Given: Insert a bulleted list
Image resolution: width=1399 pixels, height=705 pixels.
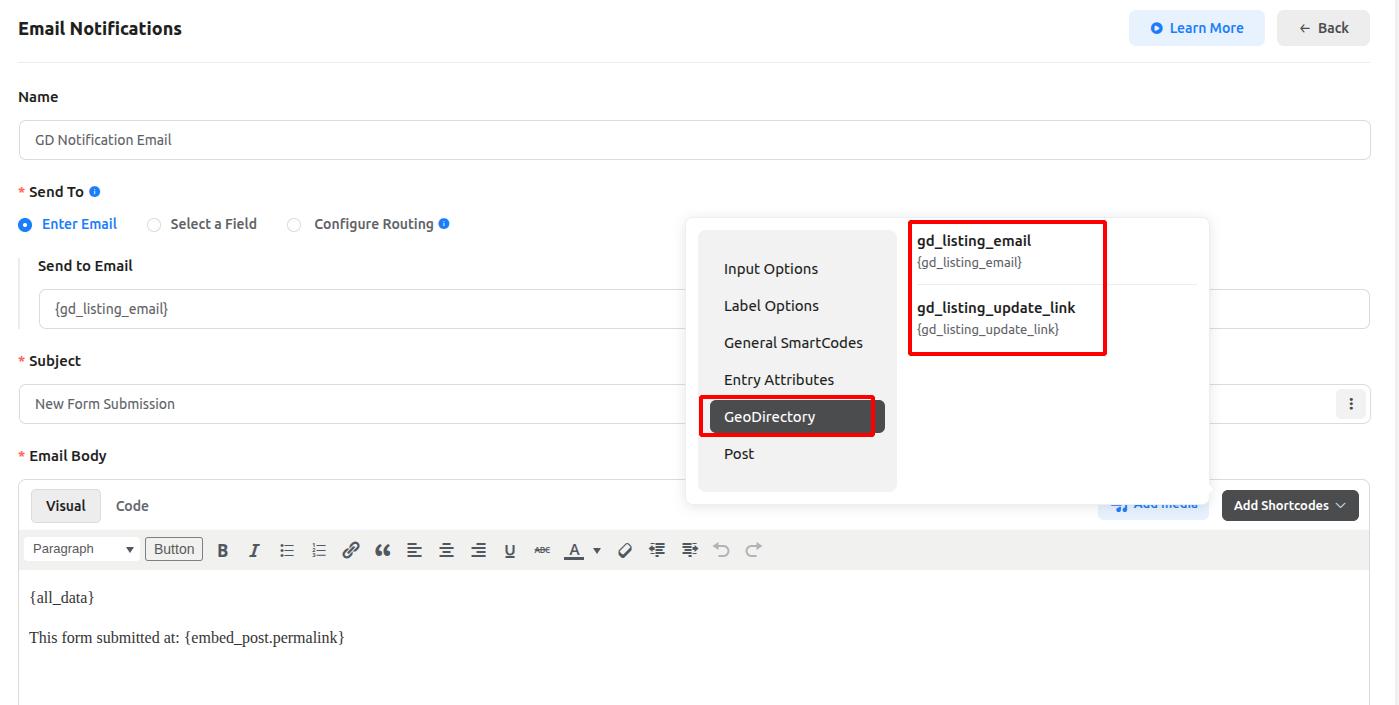Looking at the screenshot, I should [287, 550].
